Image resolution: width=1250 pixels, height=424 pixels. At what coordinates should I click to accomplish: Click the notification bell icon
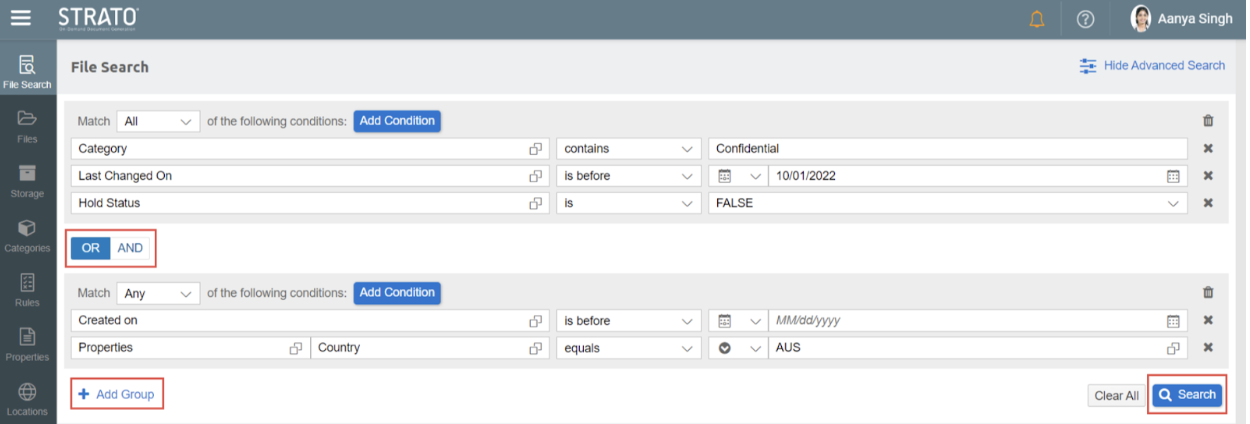point(1037,19)
